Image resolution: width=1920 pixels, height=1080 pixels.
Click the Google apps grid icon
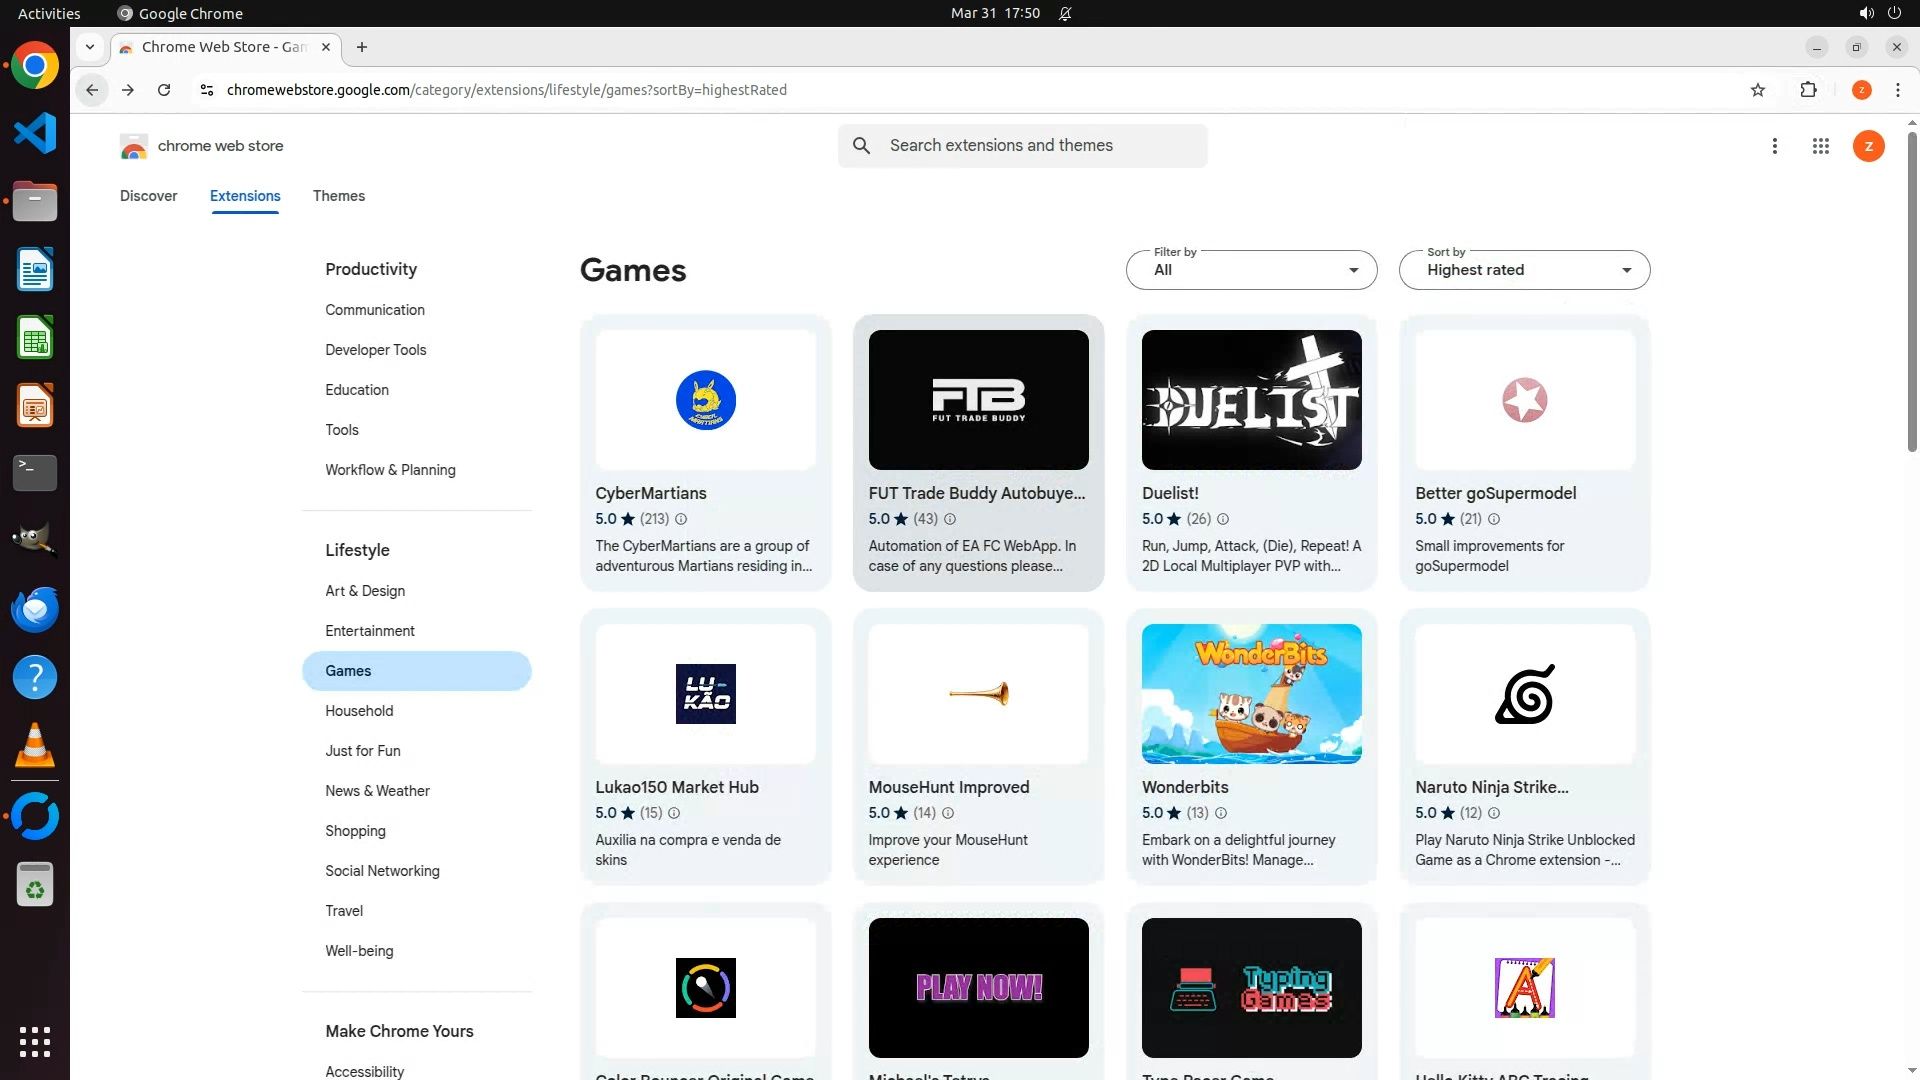click(x=1820, y=146)
